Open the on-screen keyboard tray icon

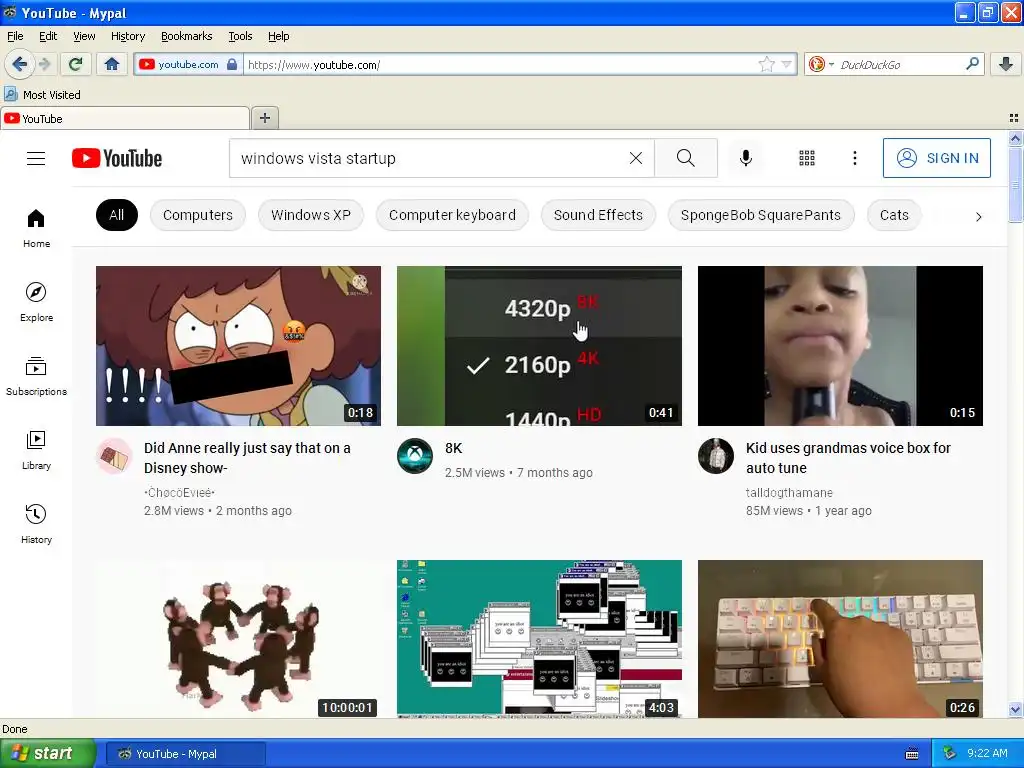point(912,754)
